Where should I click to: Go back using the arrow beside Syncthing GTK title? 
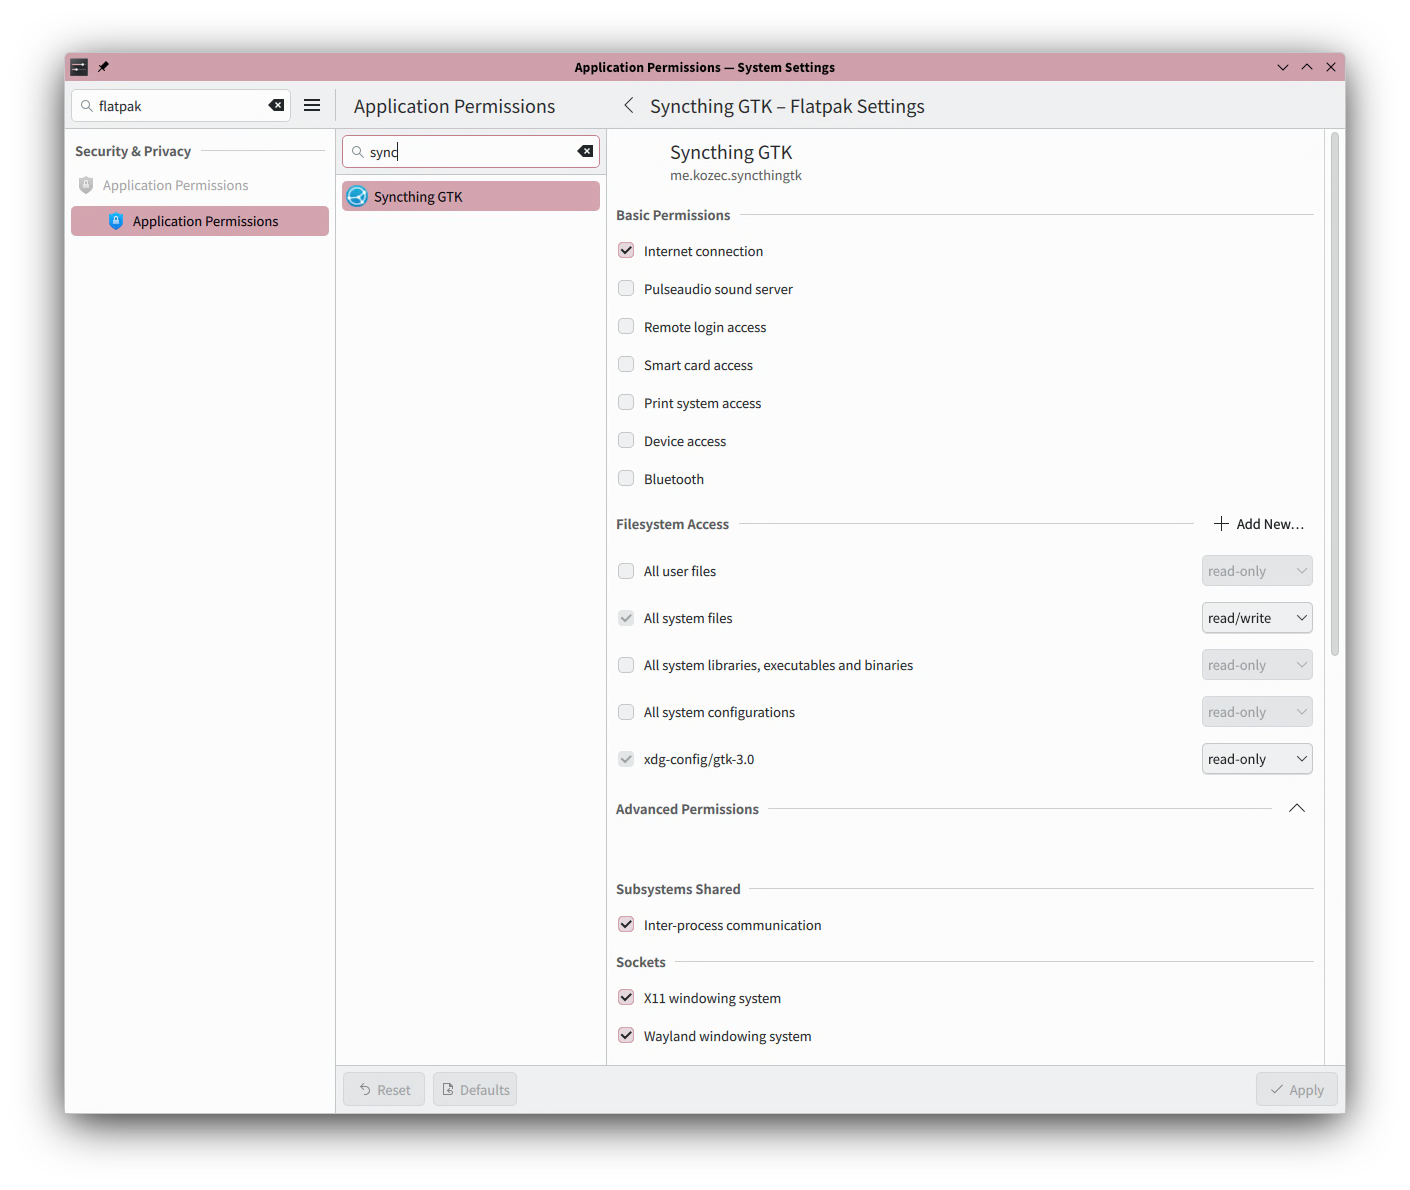pos(629,105)
